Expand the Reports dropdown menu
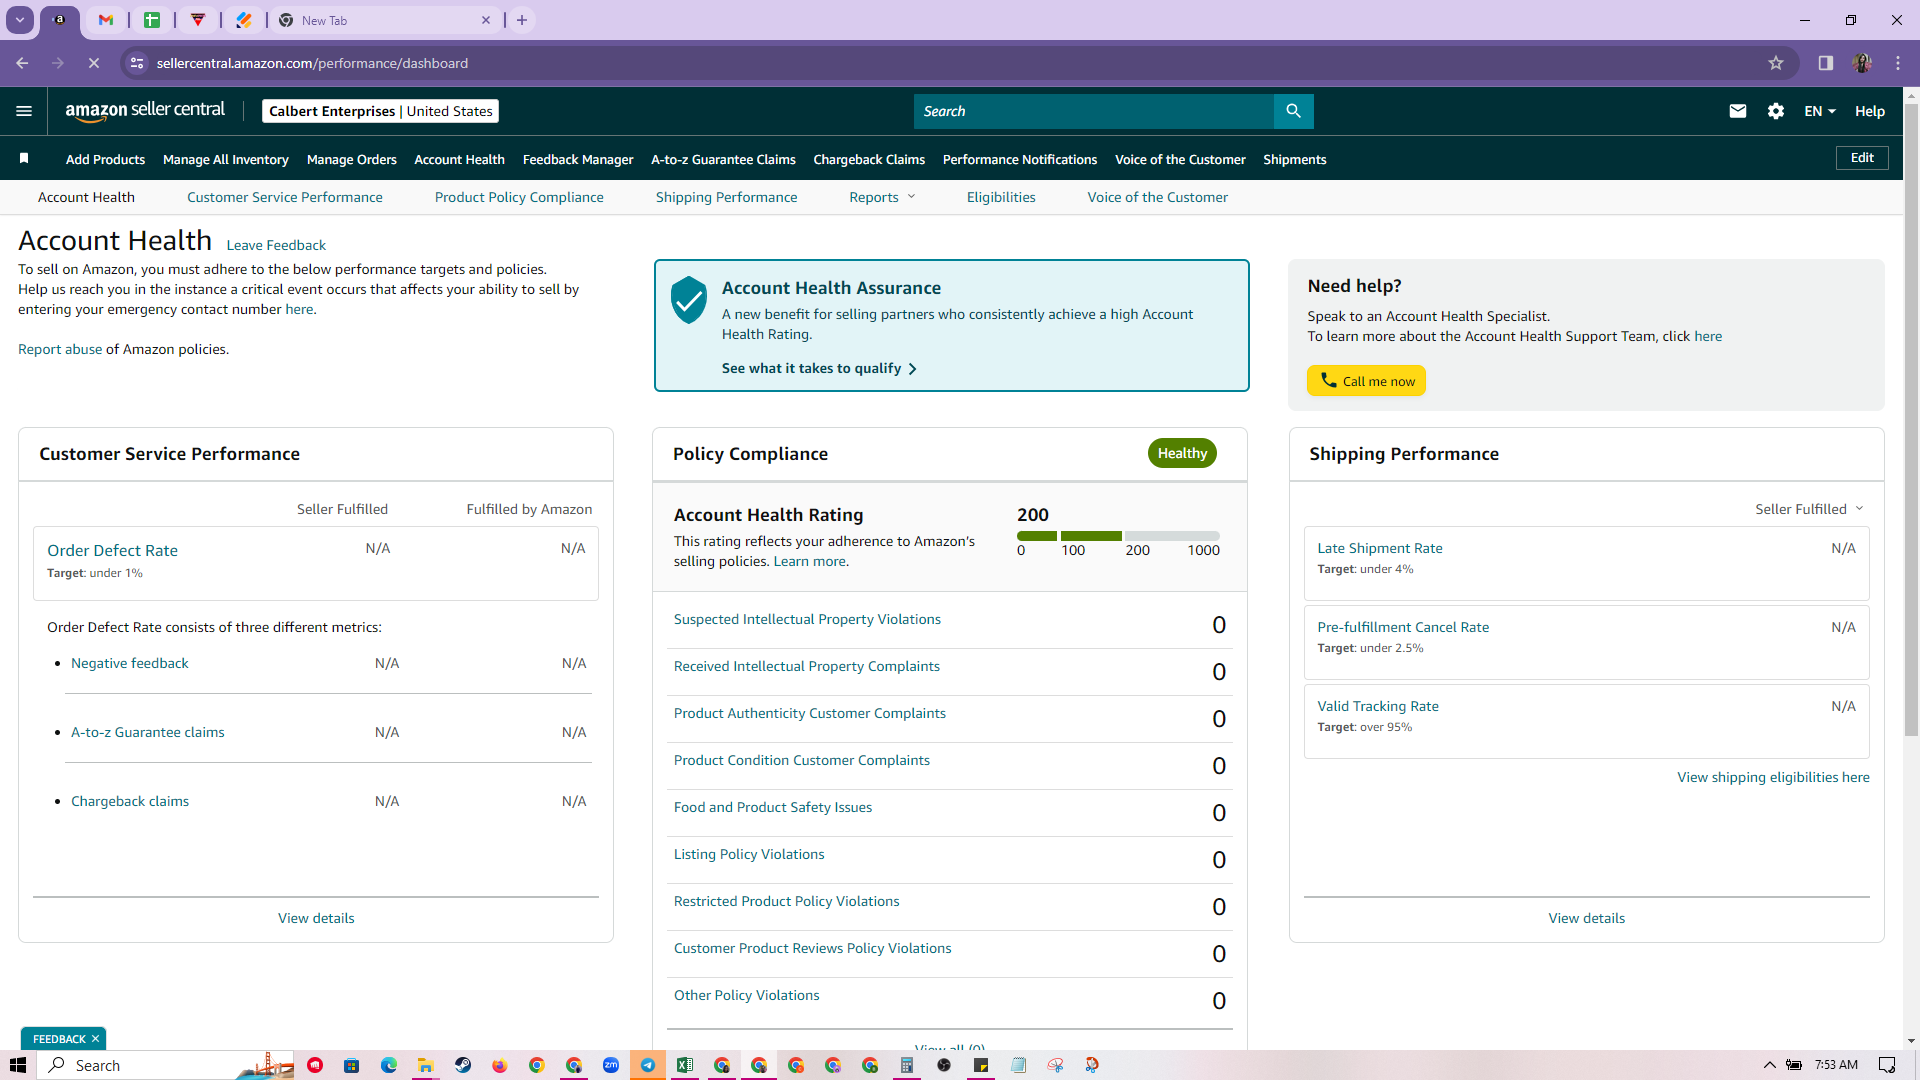The width and height of the screenshot is (1920, 1080). (x=882, y=197)
